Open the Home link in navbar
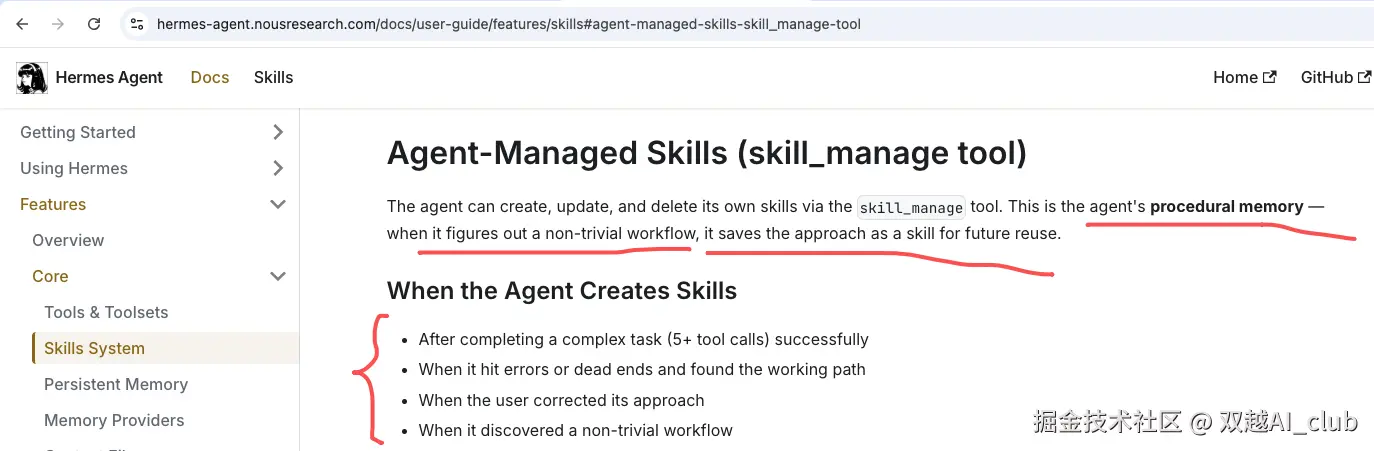Screen dimensions: 1374x451 1235,77
